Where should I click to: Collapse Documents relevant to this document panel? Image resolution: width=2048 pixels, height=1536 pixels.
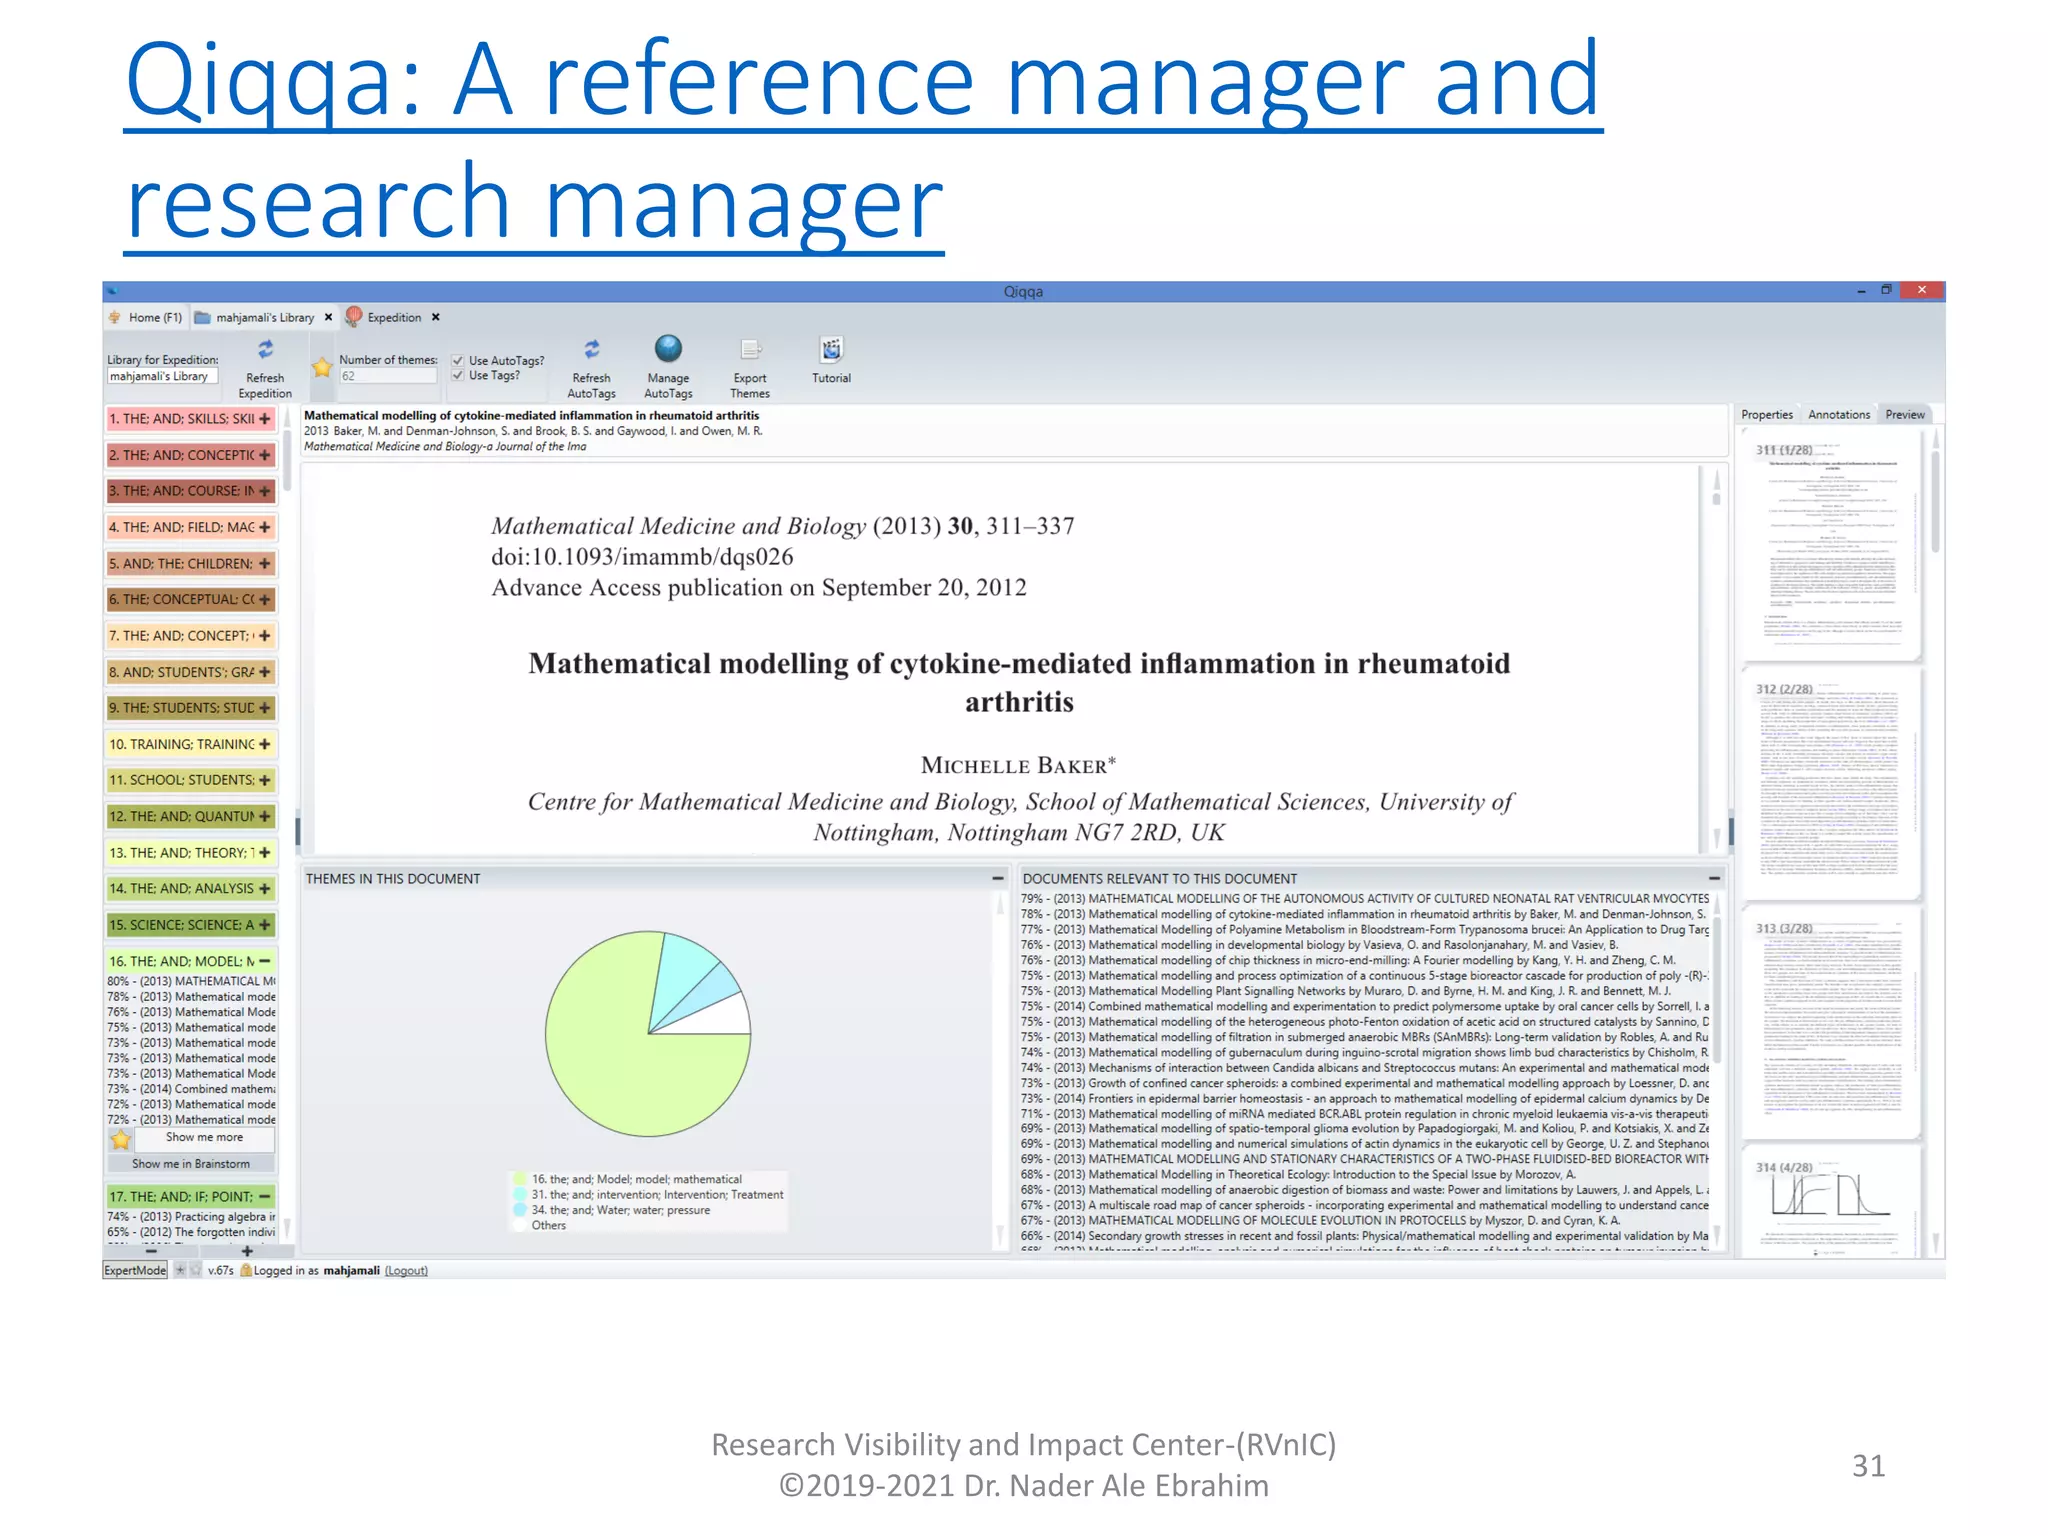(1714, 878)
